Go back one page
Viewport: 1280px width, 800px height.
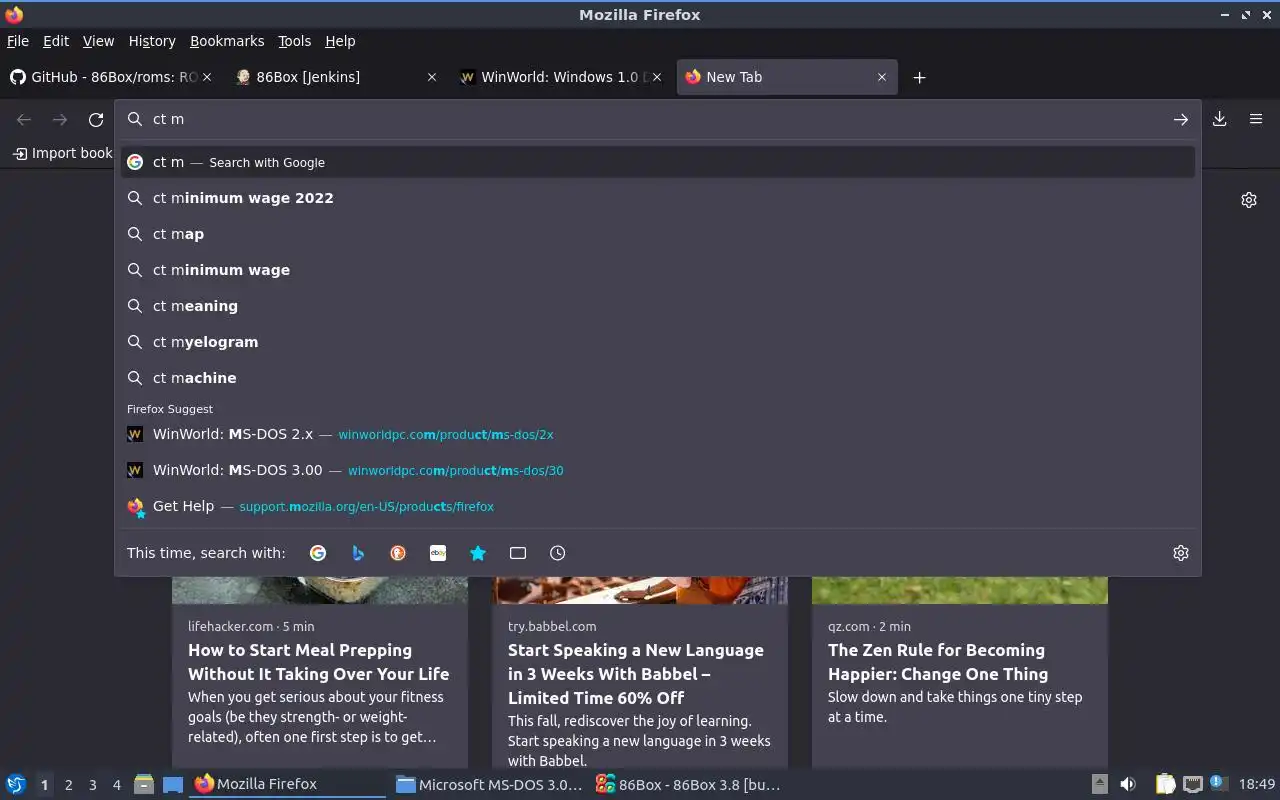click(x=24, y=119)
